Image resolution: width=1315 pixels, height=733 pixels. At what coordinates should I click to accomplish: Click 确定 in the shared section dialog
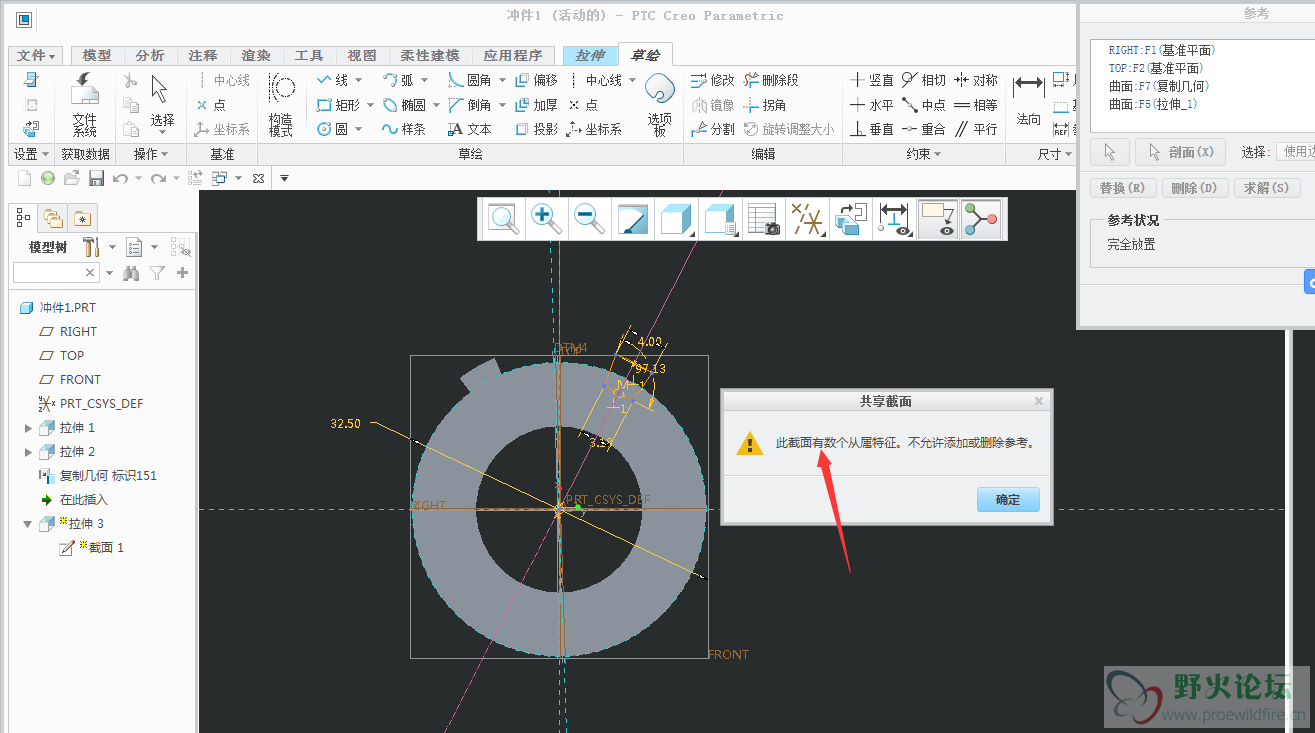(1008, 500)
